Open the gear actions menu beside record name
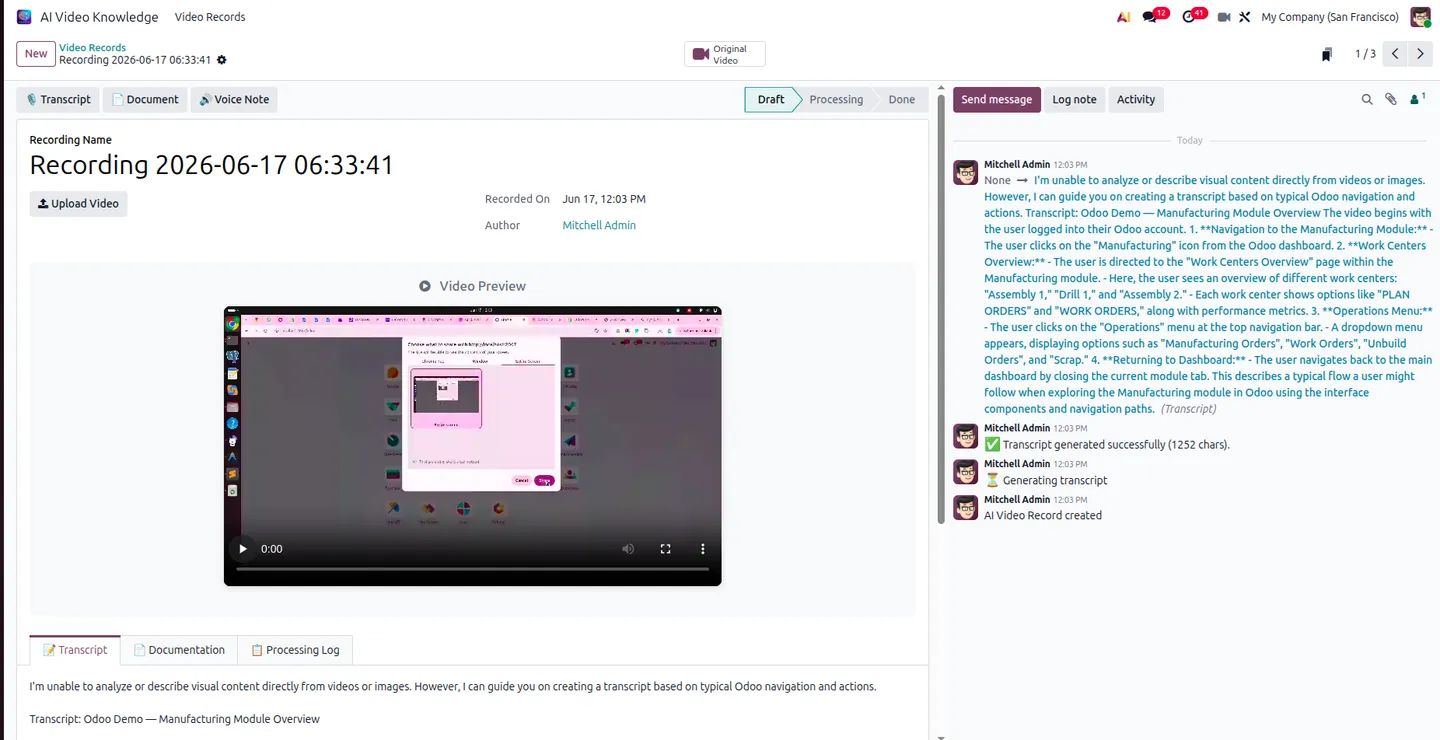Screen dimensions: 1440x740 (222, 60)
